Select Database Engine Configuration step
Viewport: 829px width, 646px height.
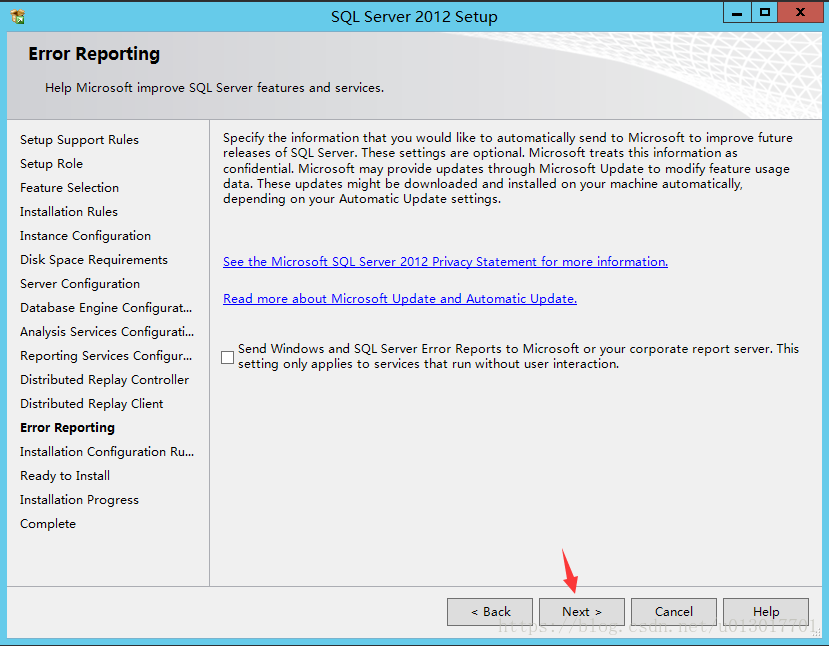click(106, 308)
